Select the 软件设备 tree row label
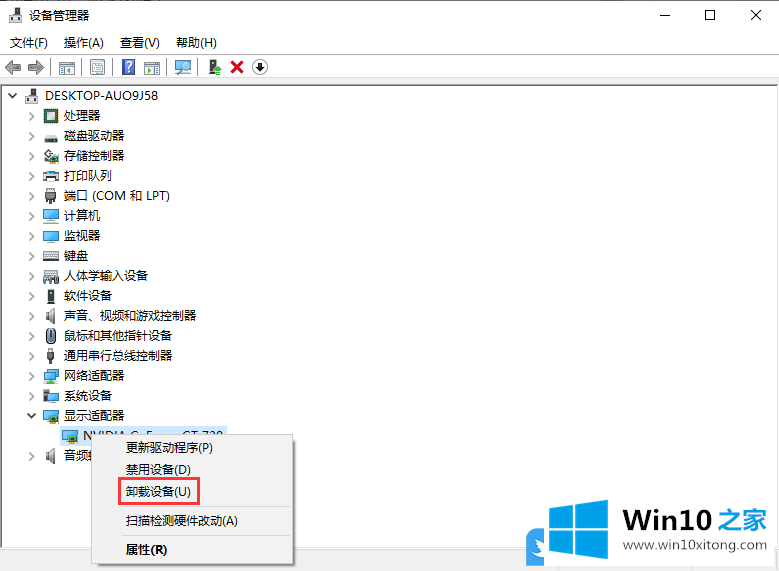The height and width of the screenshot is (571, 779). pos(88,296)
